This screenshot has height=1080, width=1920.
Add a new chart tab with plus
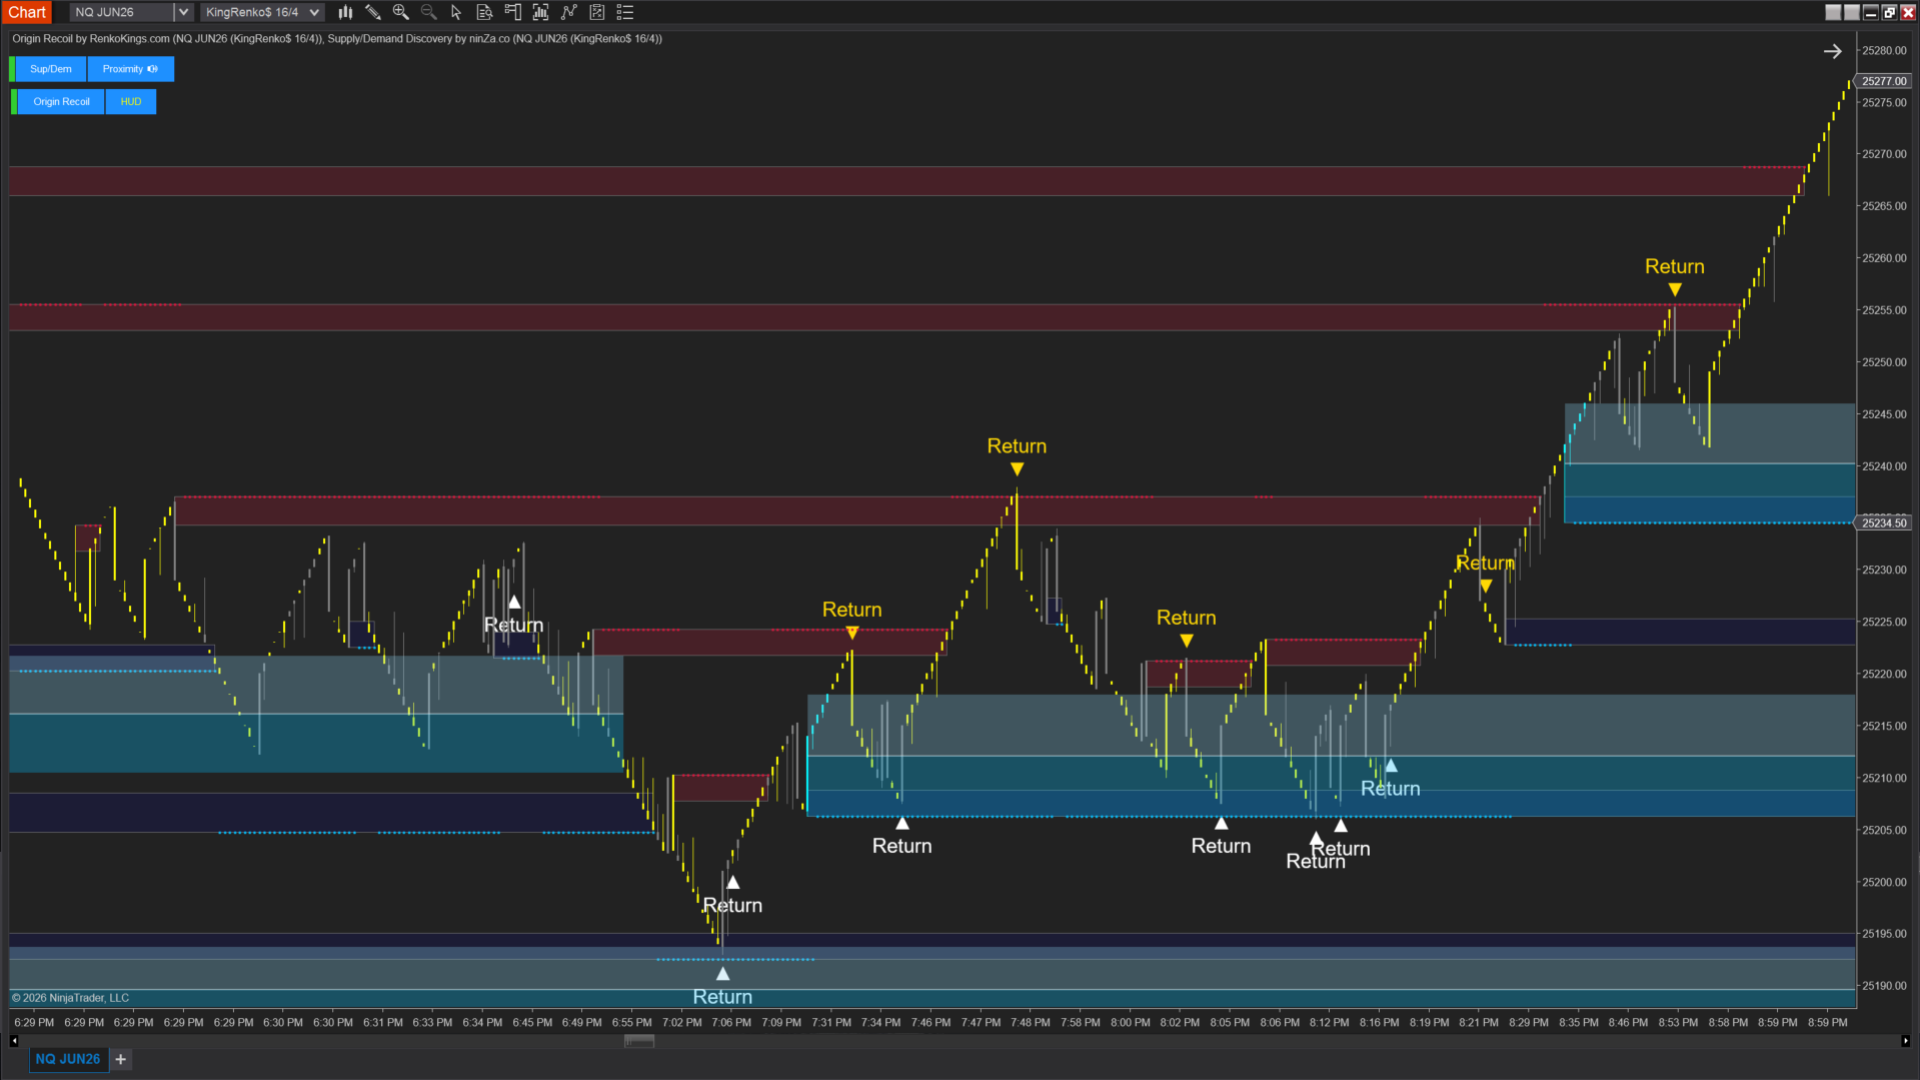tap(121, 1059)
